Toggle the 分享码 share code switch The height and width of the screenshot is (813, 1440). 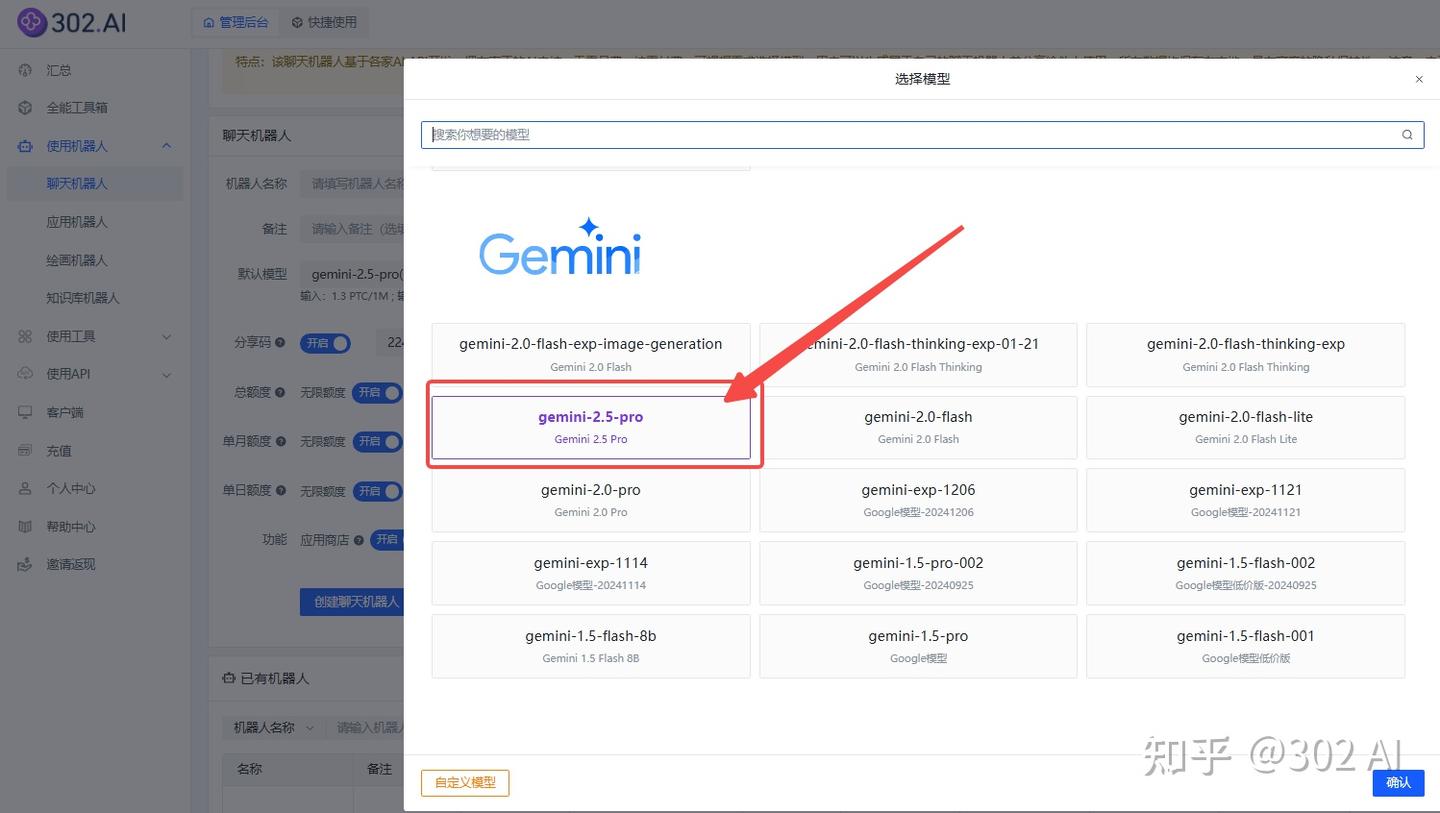pos(326,343)
